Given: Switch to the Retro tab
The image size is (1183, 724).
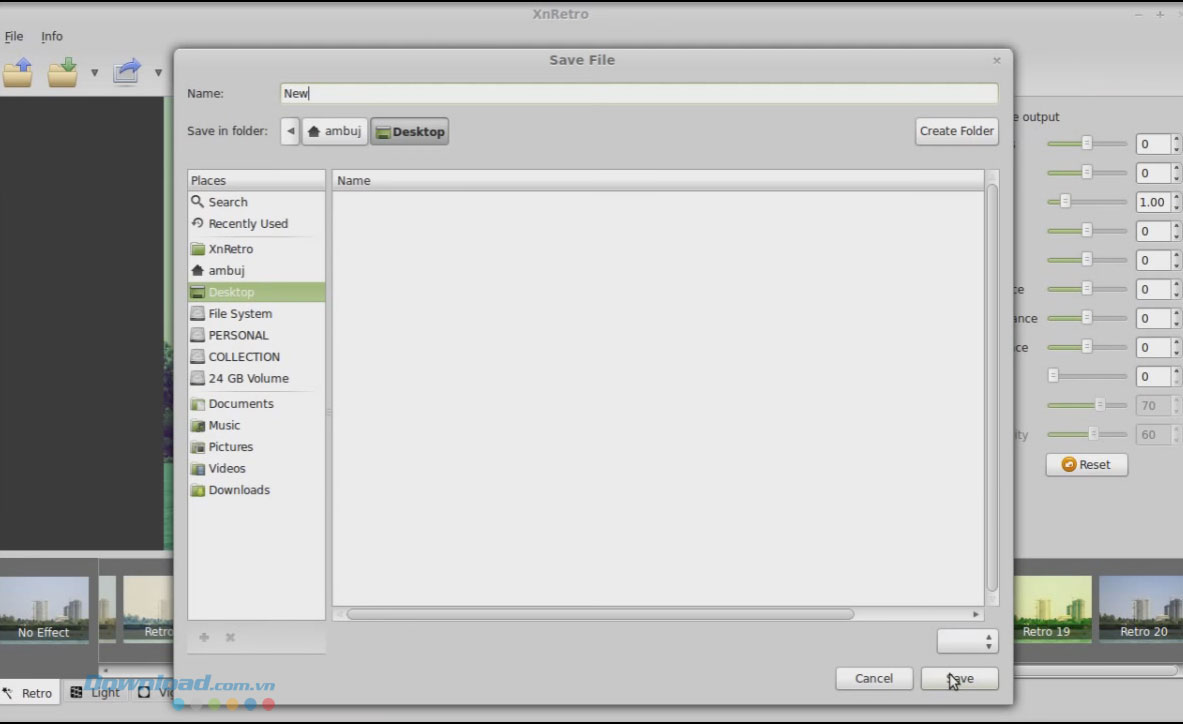Looking at the screenshot, I should pyautogui.click(x=28, y=693).
